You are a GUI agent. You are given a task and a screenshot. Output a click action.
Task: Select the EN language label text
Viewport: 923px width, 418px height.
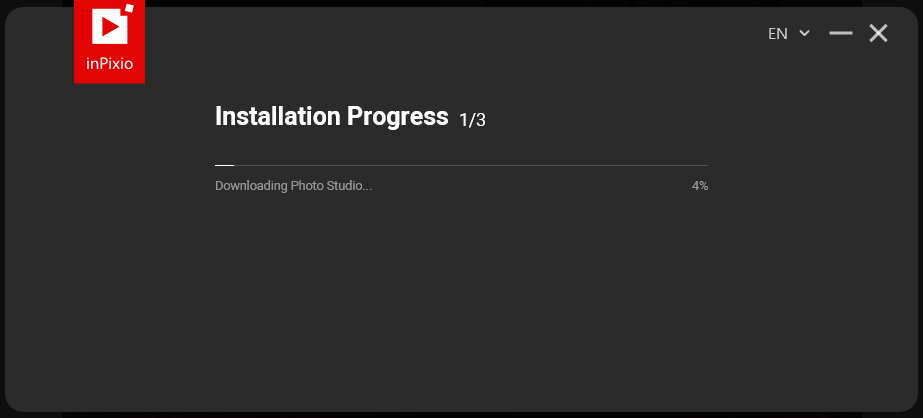[778, 34]
